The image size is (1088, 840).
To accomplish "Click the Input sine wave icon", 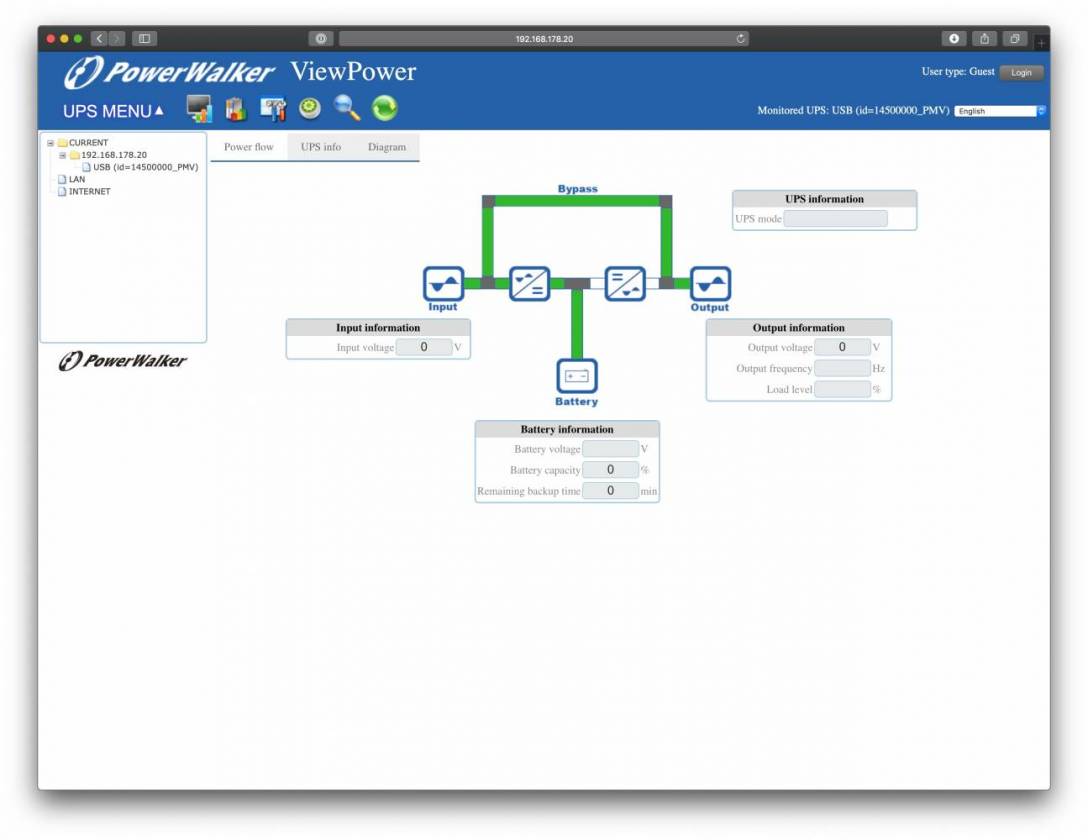I will [x=443, y=284].
